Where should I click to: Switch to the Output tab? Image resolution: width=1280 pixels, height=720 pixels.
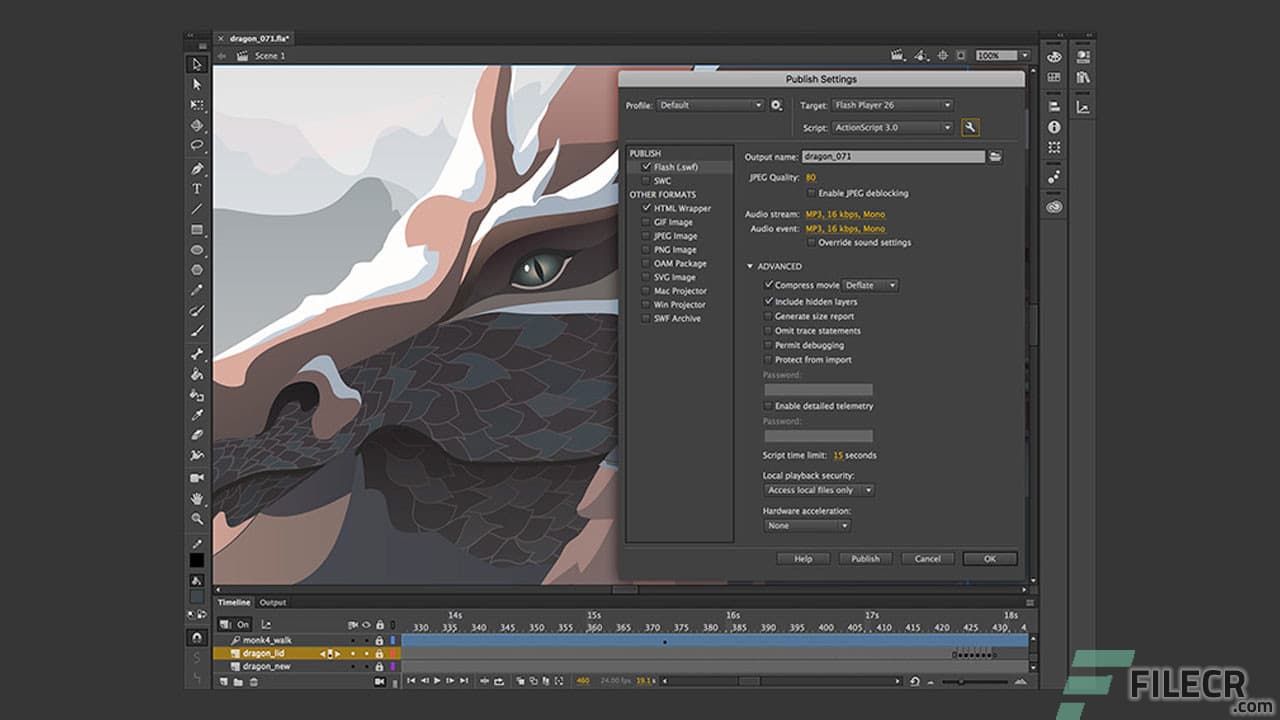272,602
